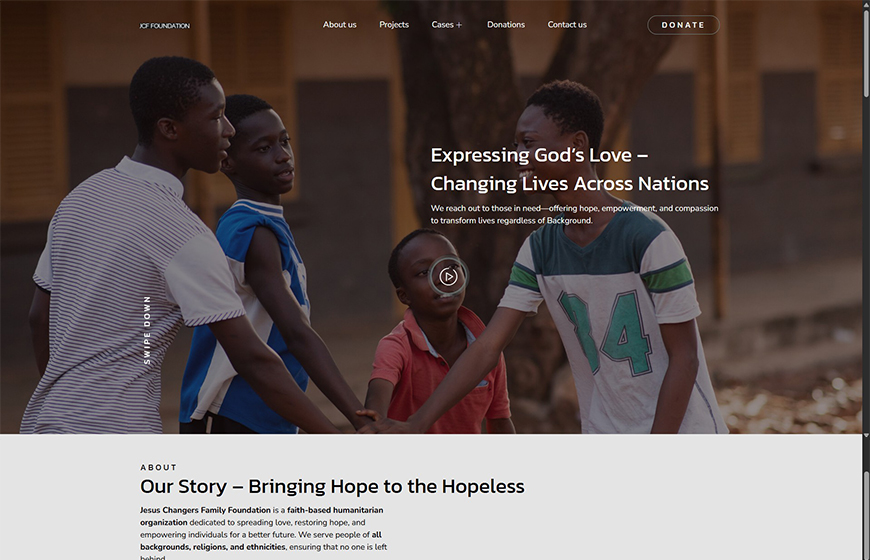Click the ABOUT section label

(159, 467)
